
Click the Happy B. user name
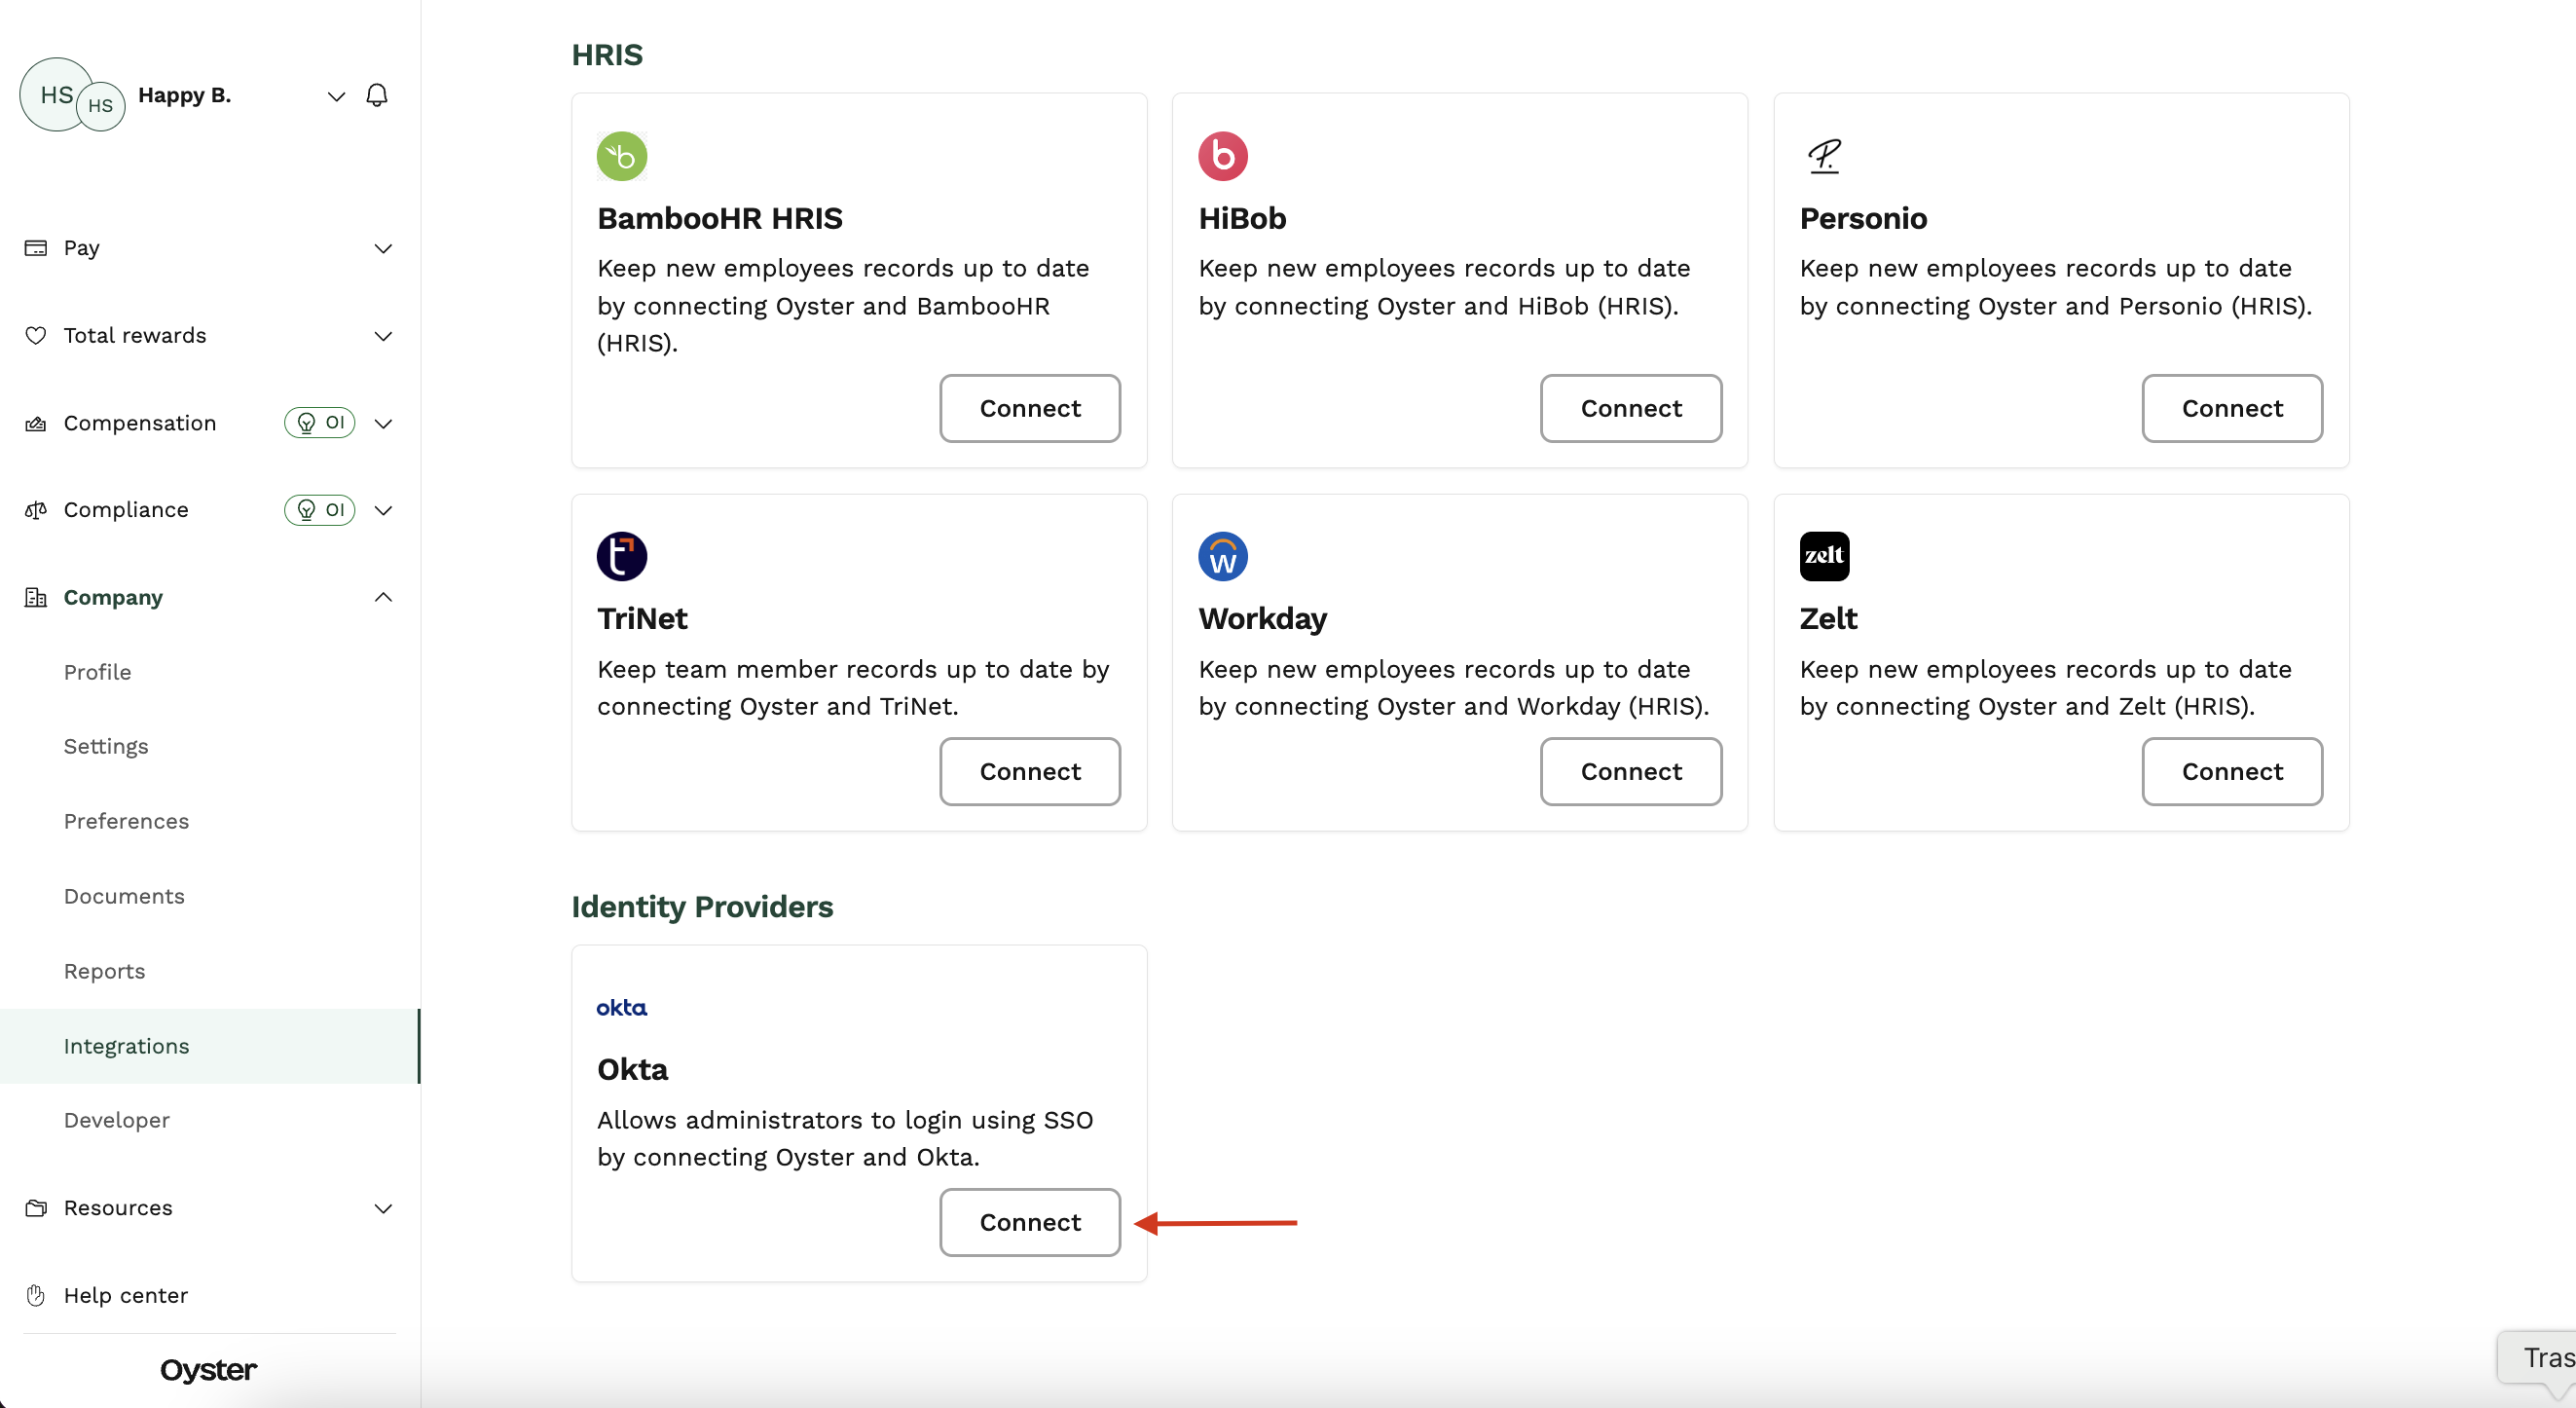(185, 96)
